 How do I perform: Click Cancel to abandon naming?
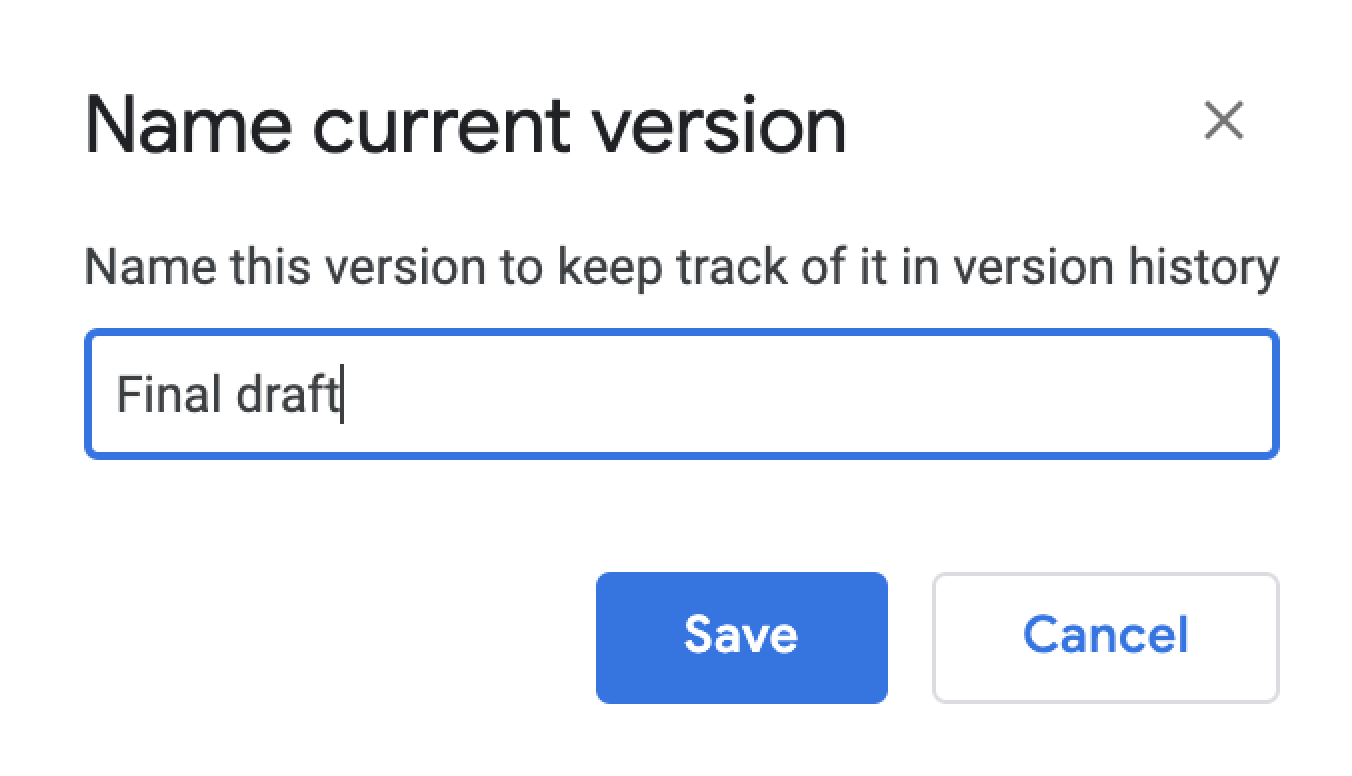tap(1105, 636)
